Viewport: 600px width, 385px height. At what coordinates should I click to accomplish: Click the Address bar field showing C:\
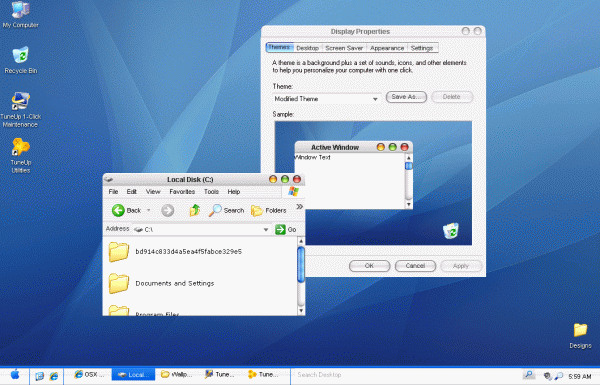click(201, 230)
